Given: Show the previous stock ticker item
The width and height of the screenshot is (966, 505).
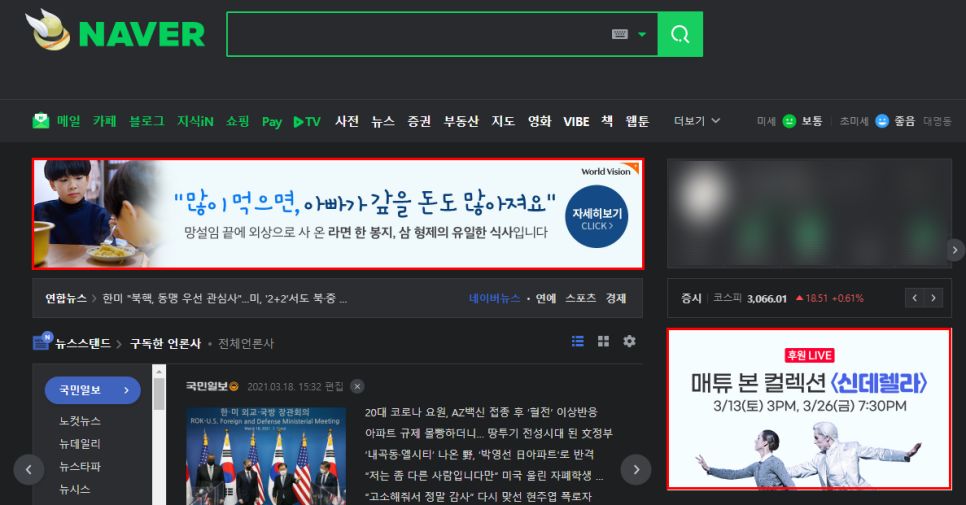Looking at the screenshot, I should 915,298.
